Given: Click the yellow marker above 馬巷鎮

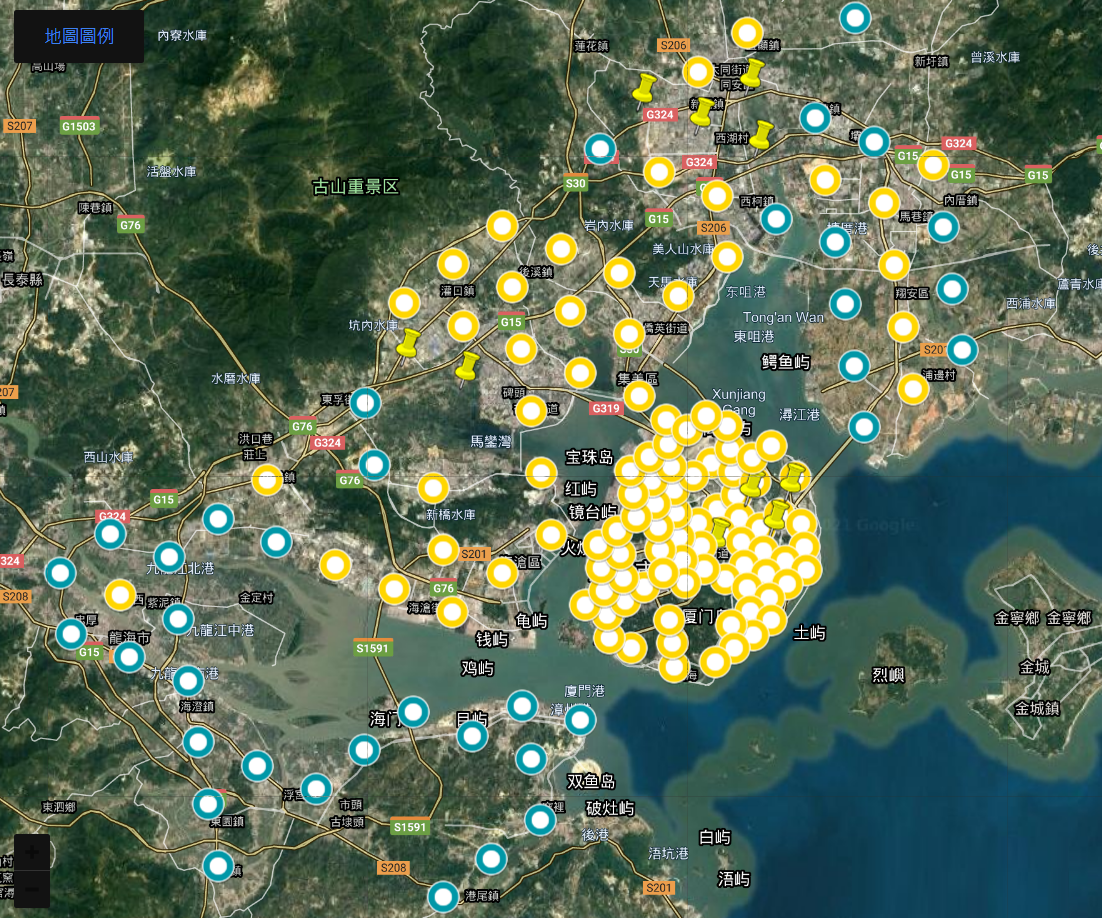Looking at the screenshot, I should pyautogui.click(x=884, y=203).
